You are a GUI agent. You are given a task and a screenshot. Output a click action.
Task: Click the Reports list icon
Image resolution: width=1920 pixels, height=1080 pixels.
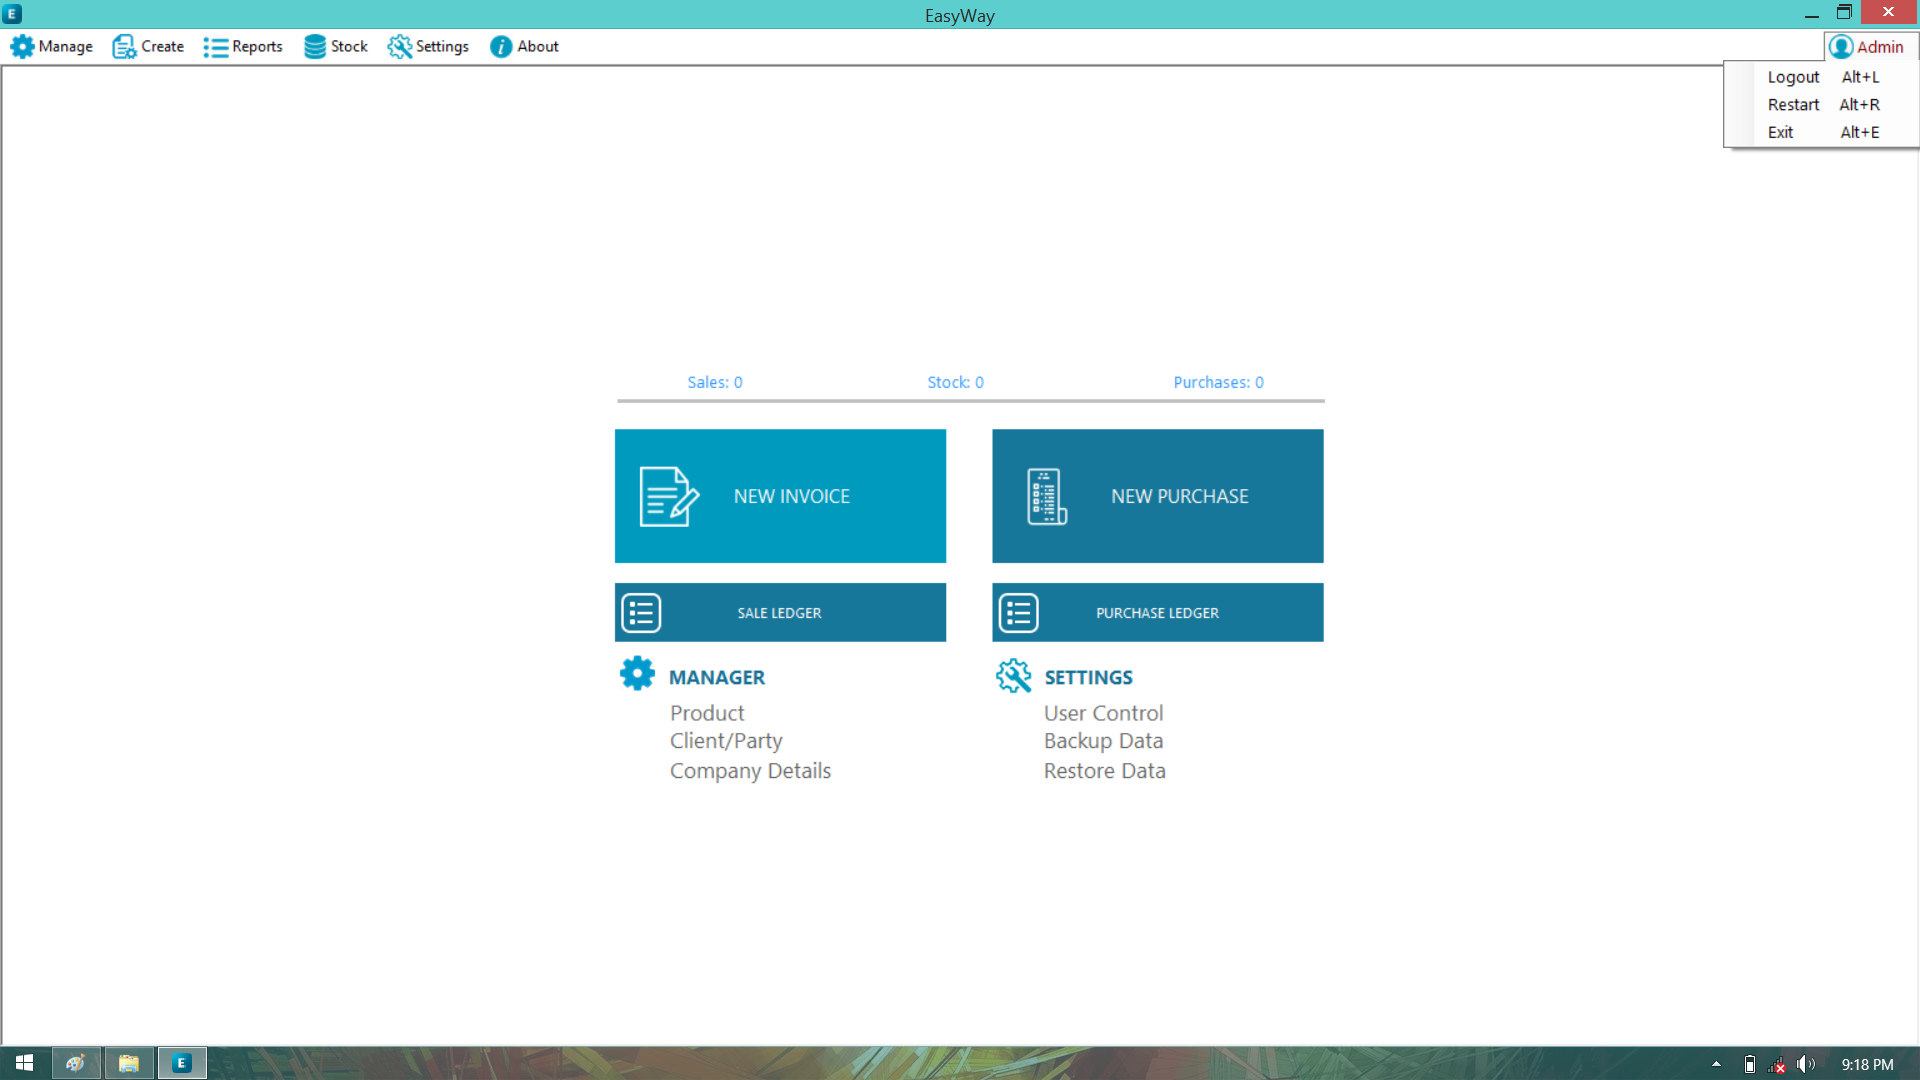tap(215, 47)
